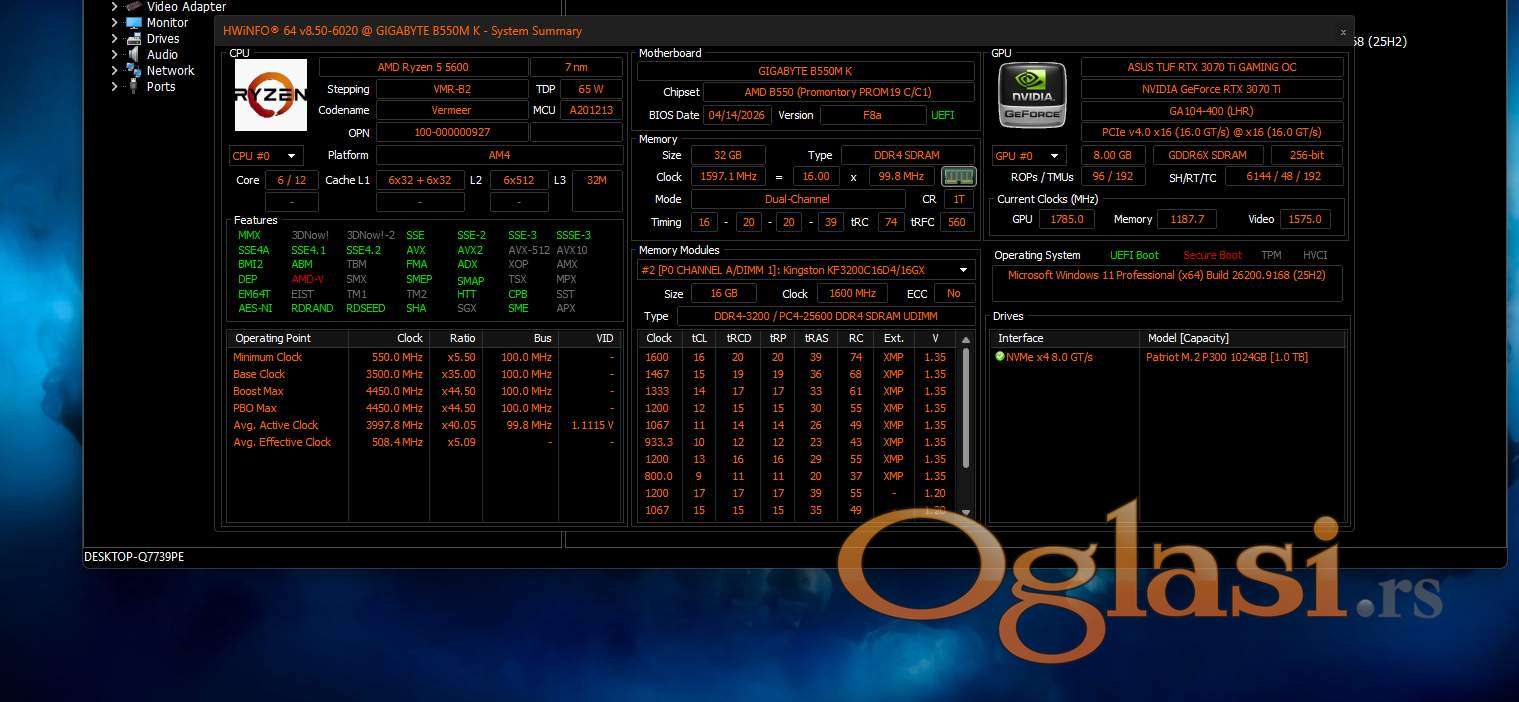Expand the Drives tree node

pos(114,38)
